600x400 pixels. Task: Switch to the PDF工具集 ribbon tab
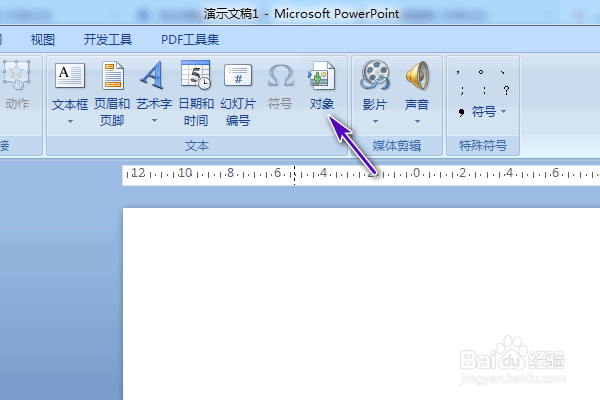[190, 39]
